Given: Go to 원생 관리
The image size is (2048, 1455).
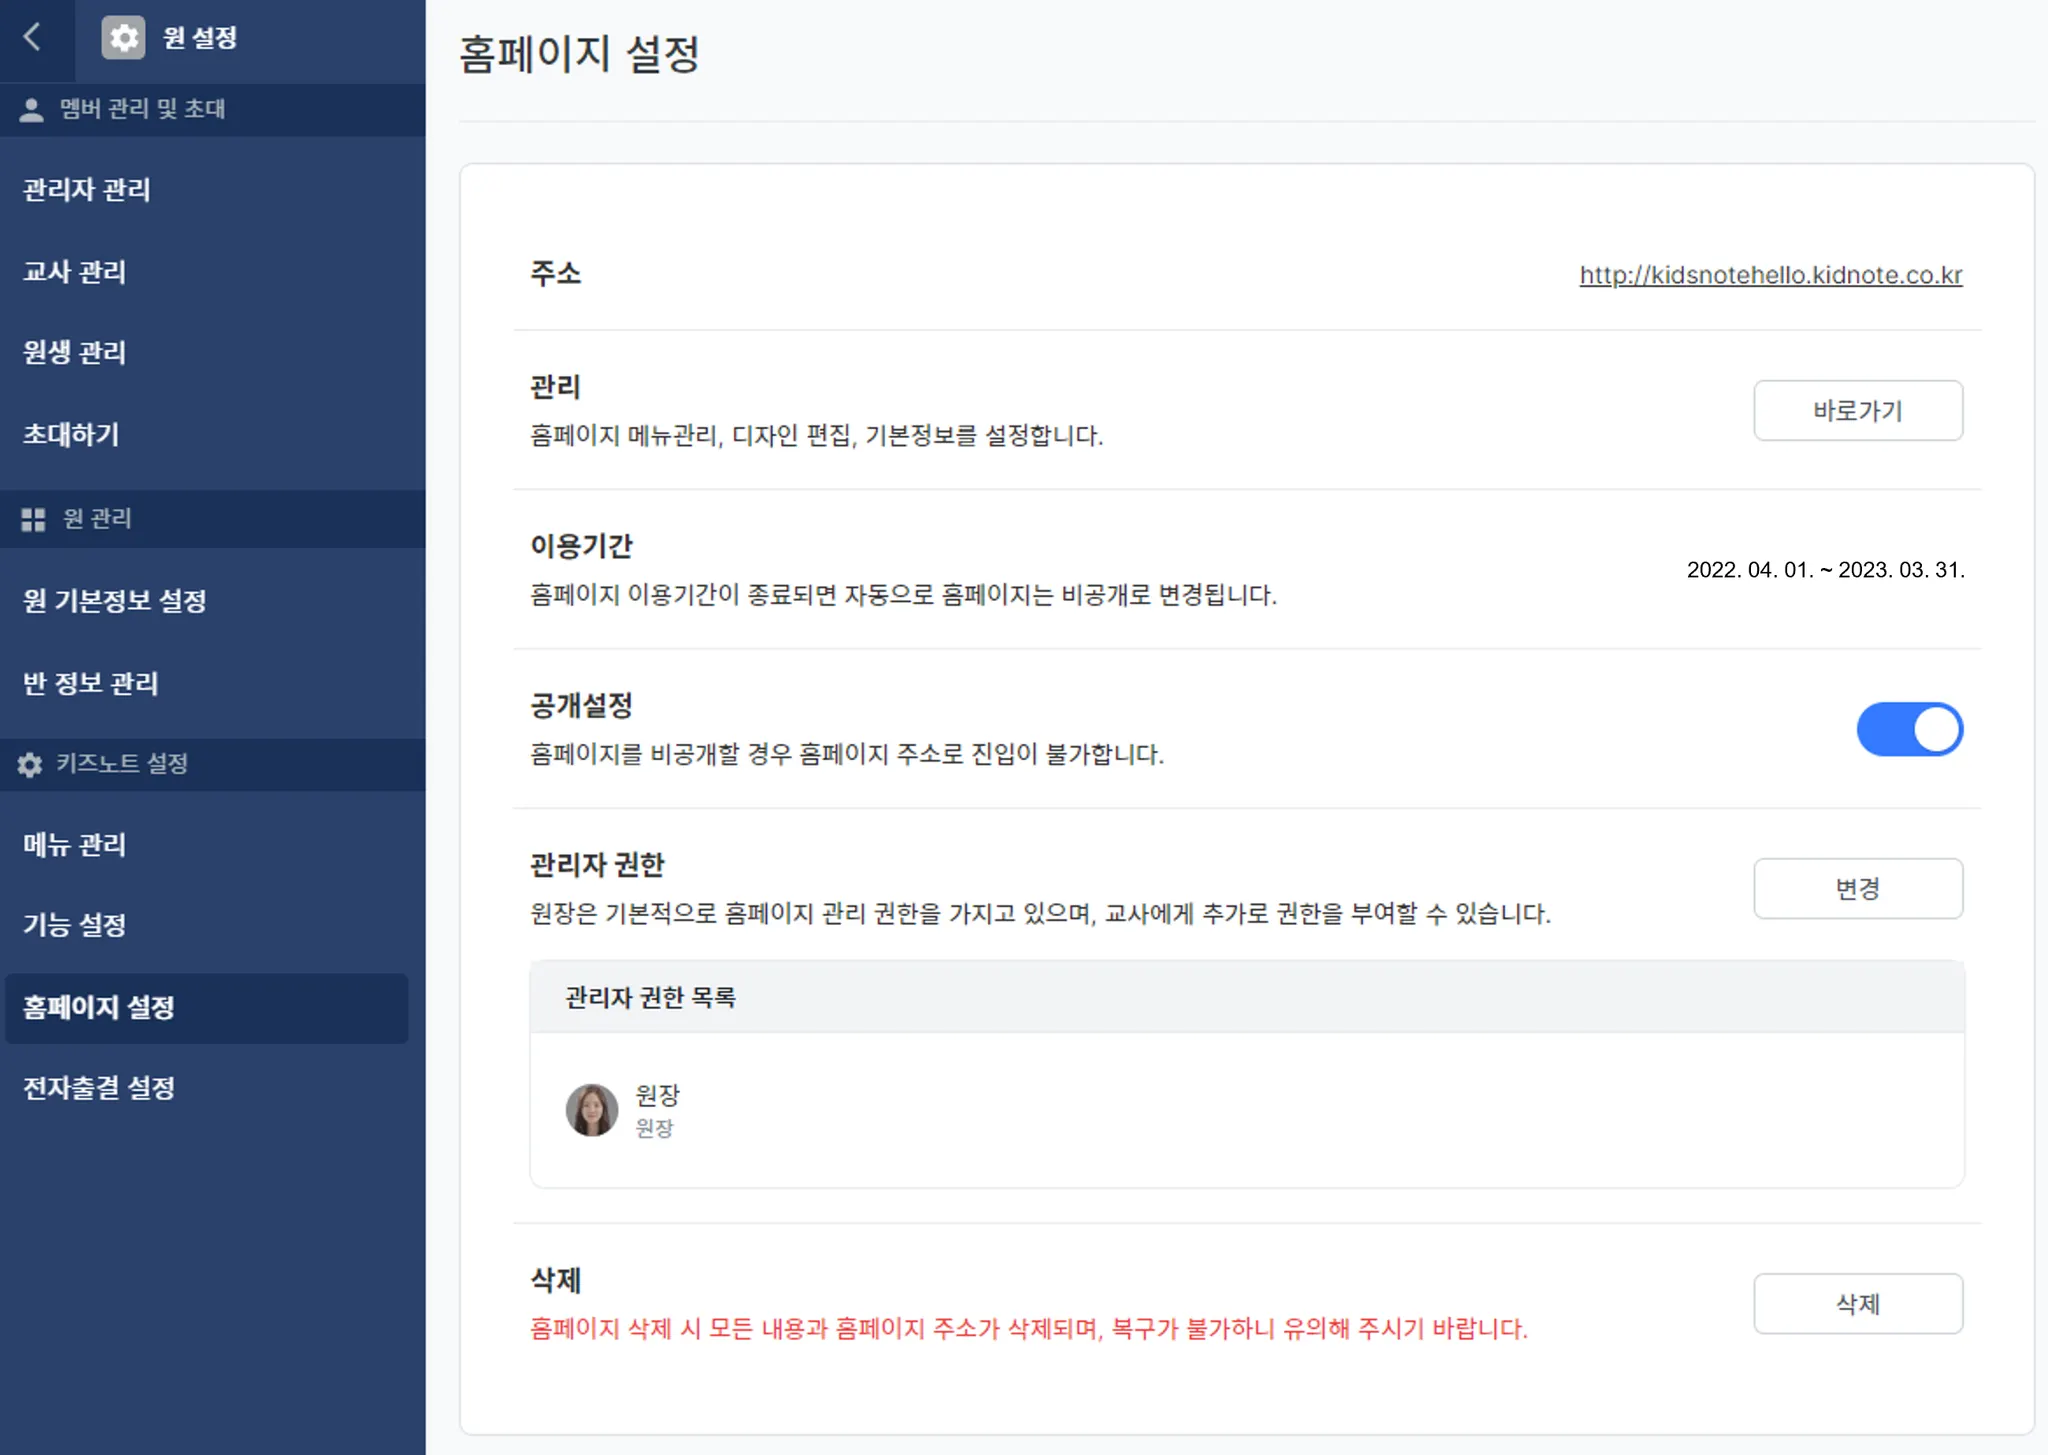Looking at the screenshot, I should click(75, 353).
